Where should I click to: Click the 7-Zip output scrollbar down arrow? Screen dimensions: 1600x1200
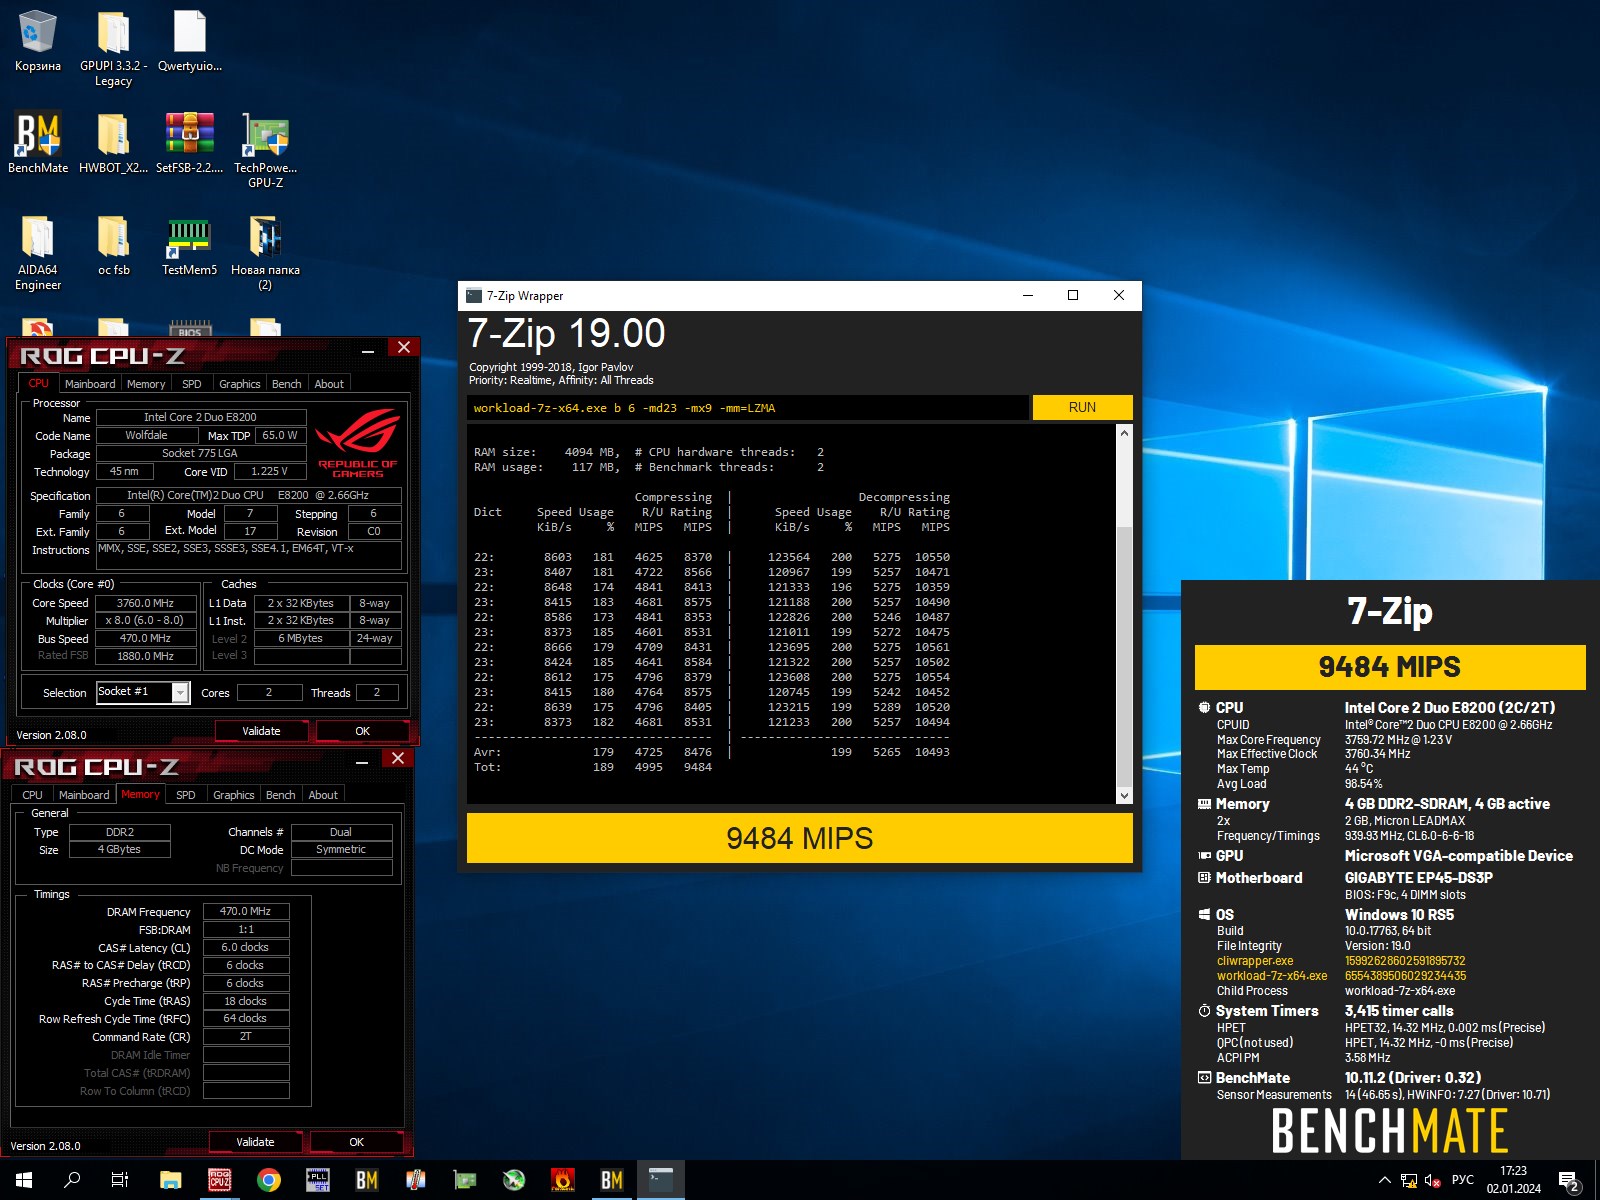click(x=1124, y=796)
